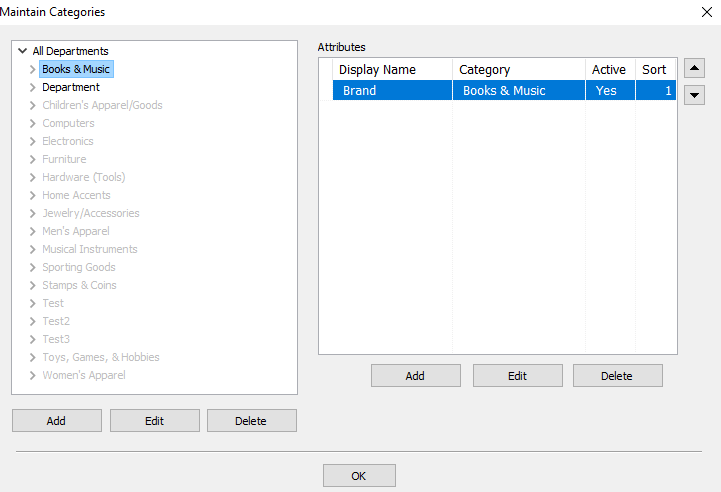
Task: Select Women's Apparel category
Action: [84, 375]
